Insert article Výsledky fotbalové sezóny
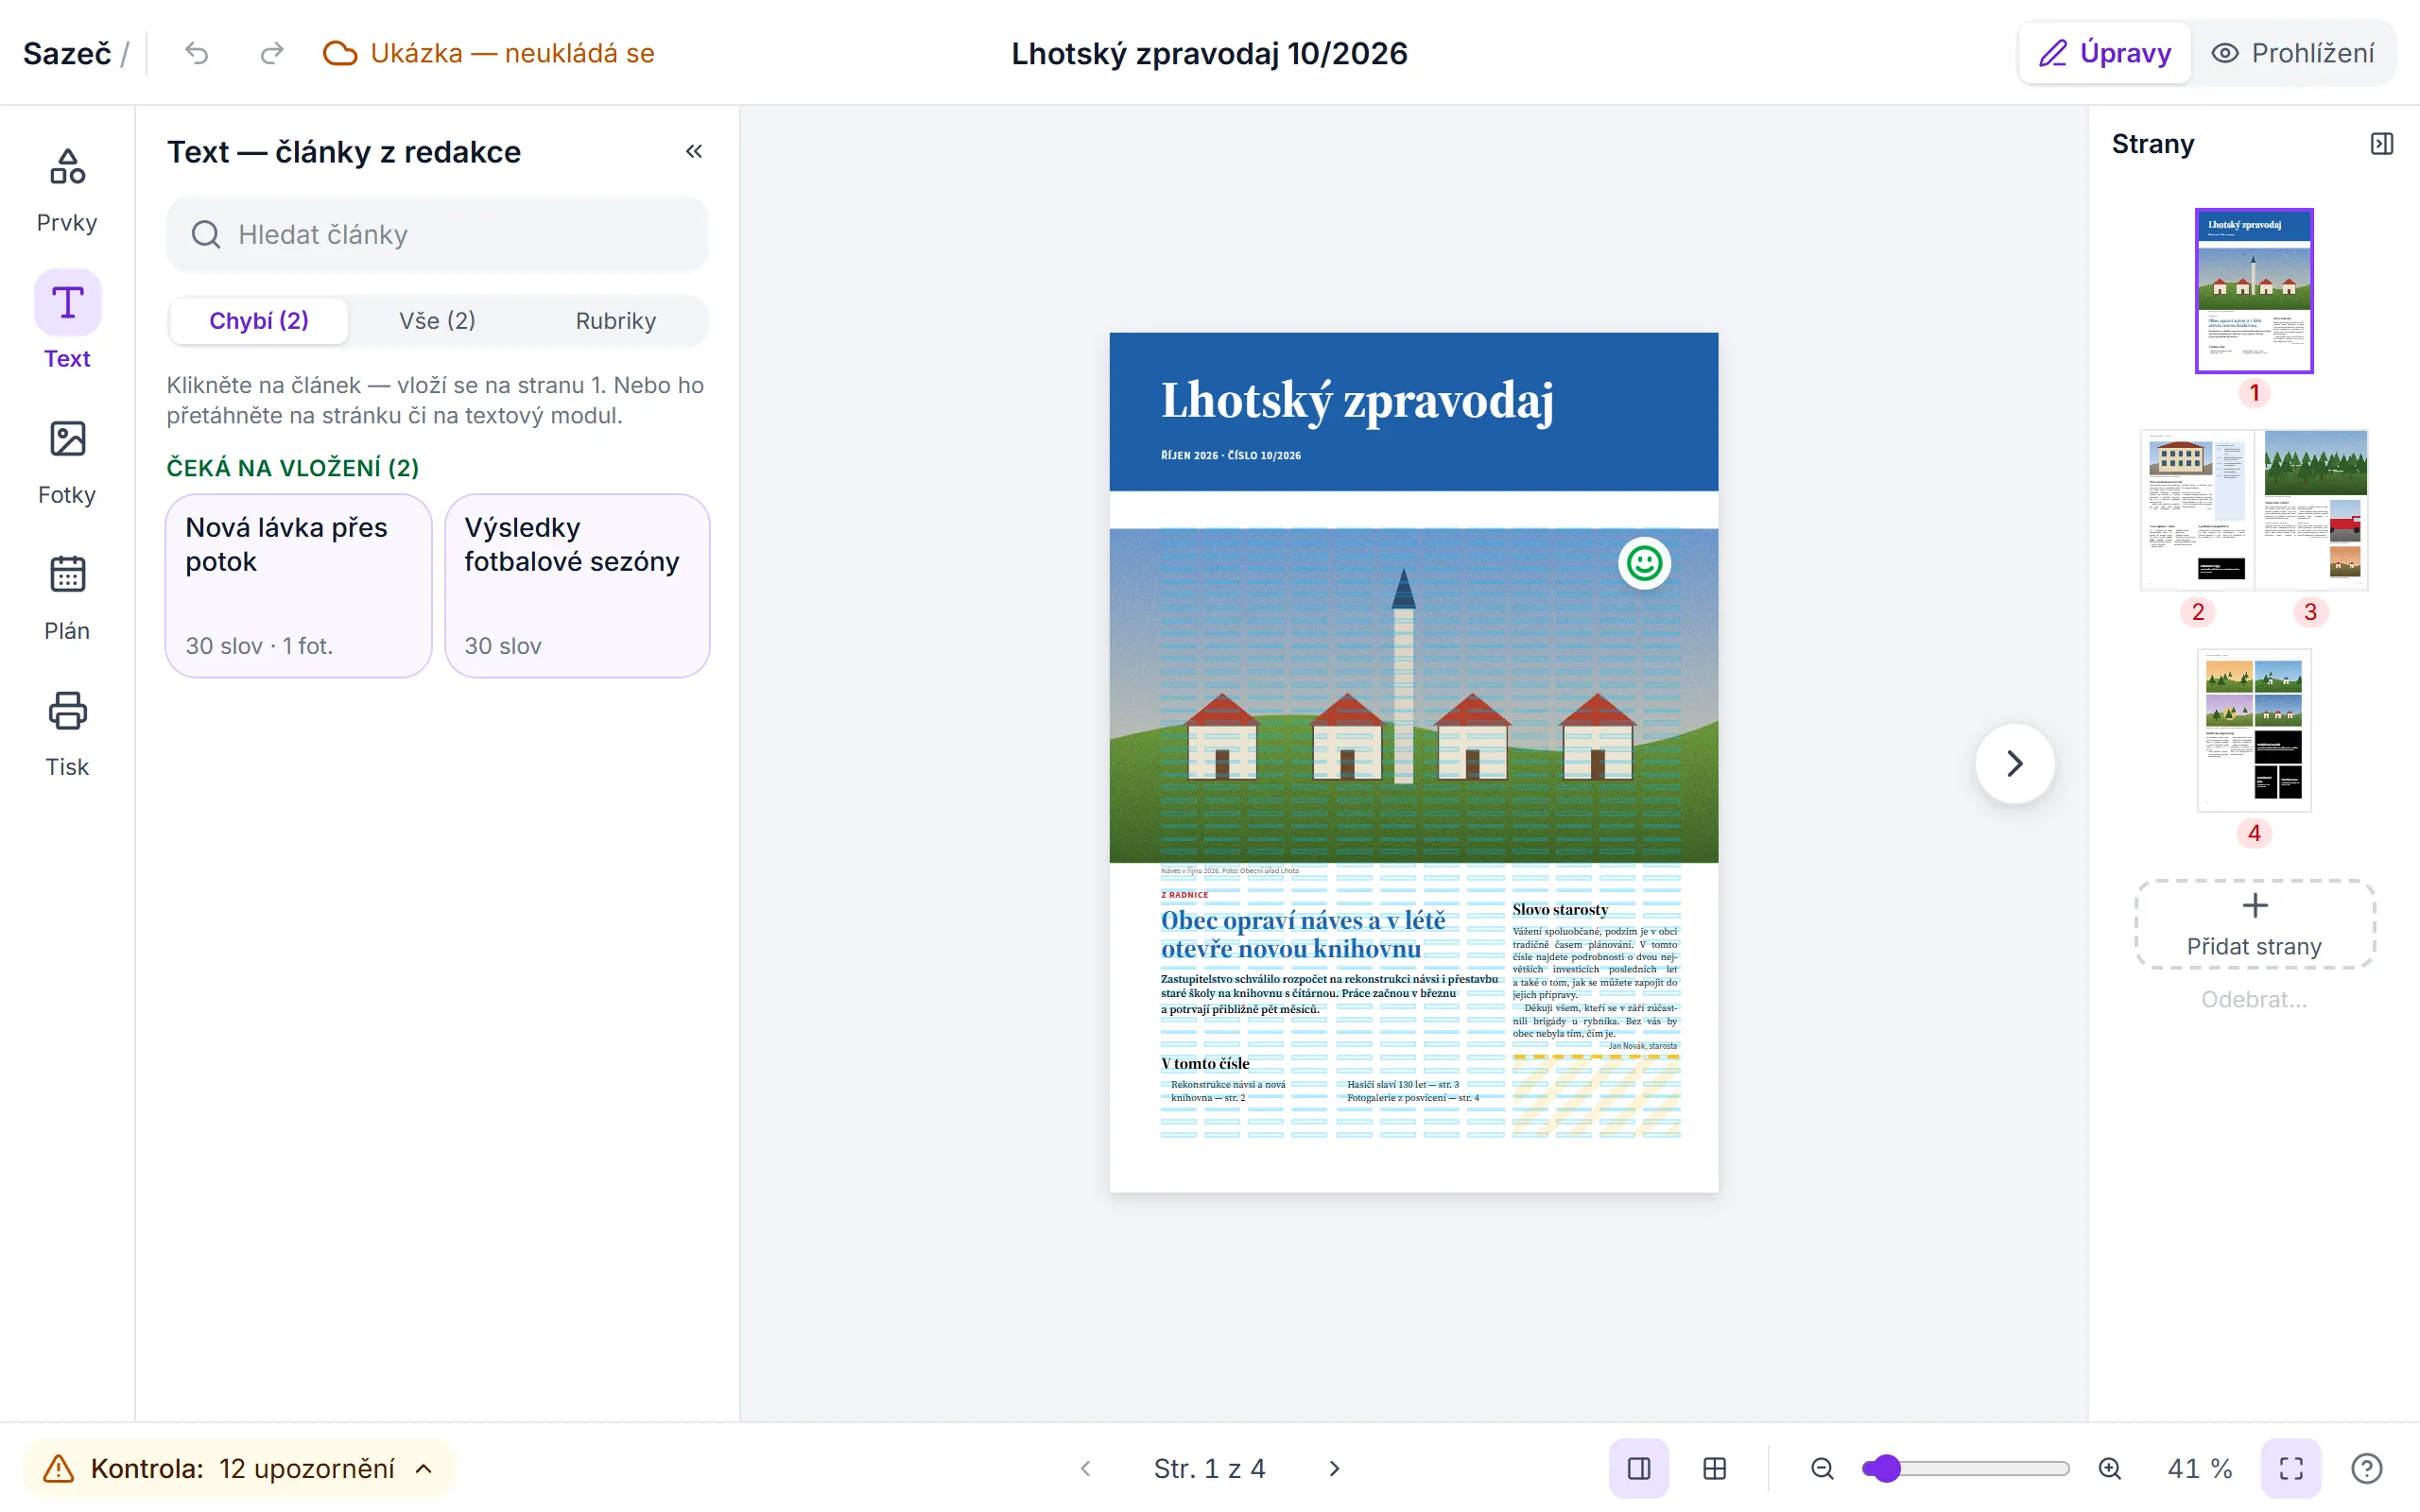Screen dimensions: 2420x1512 577,586
